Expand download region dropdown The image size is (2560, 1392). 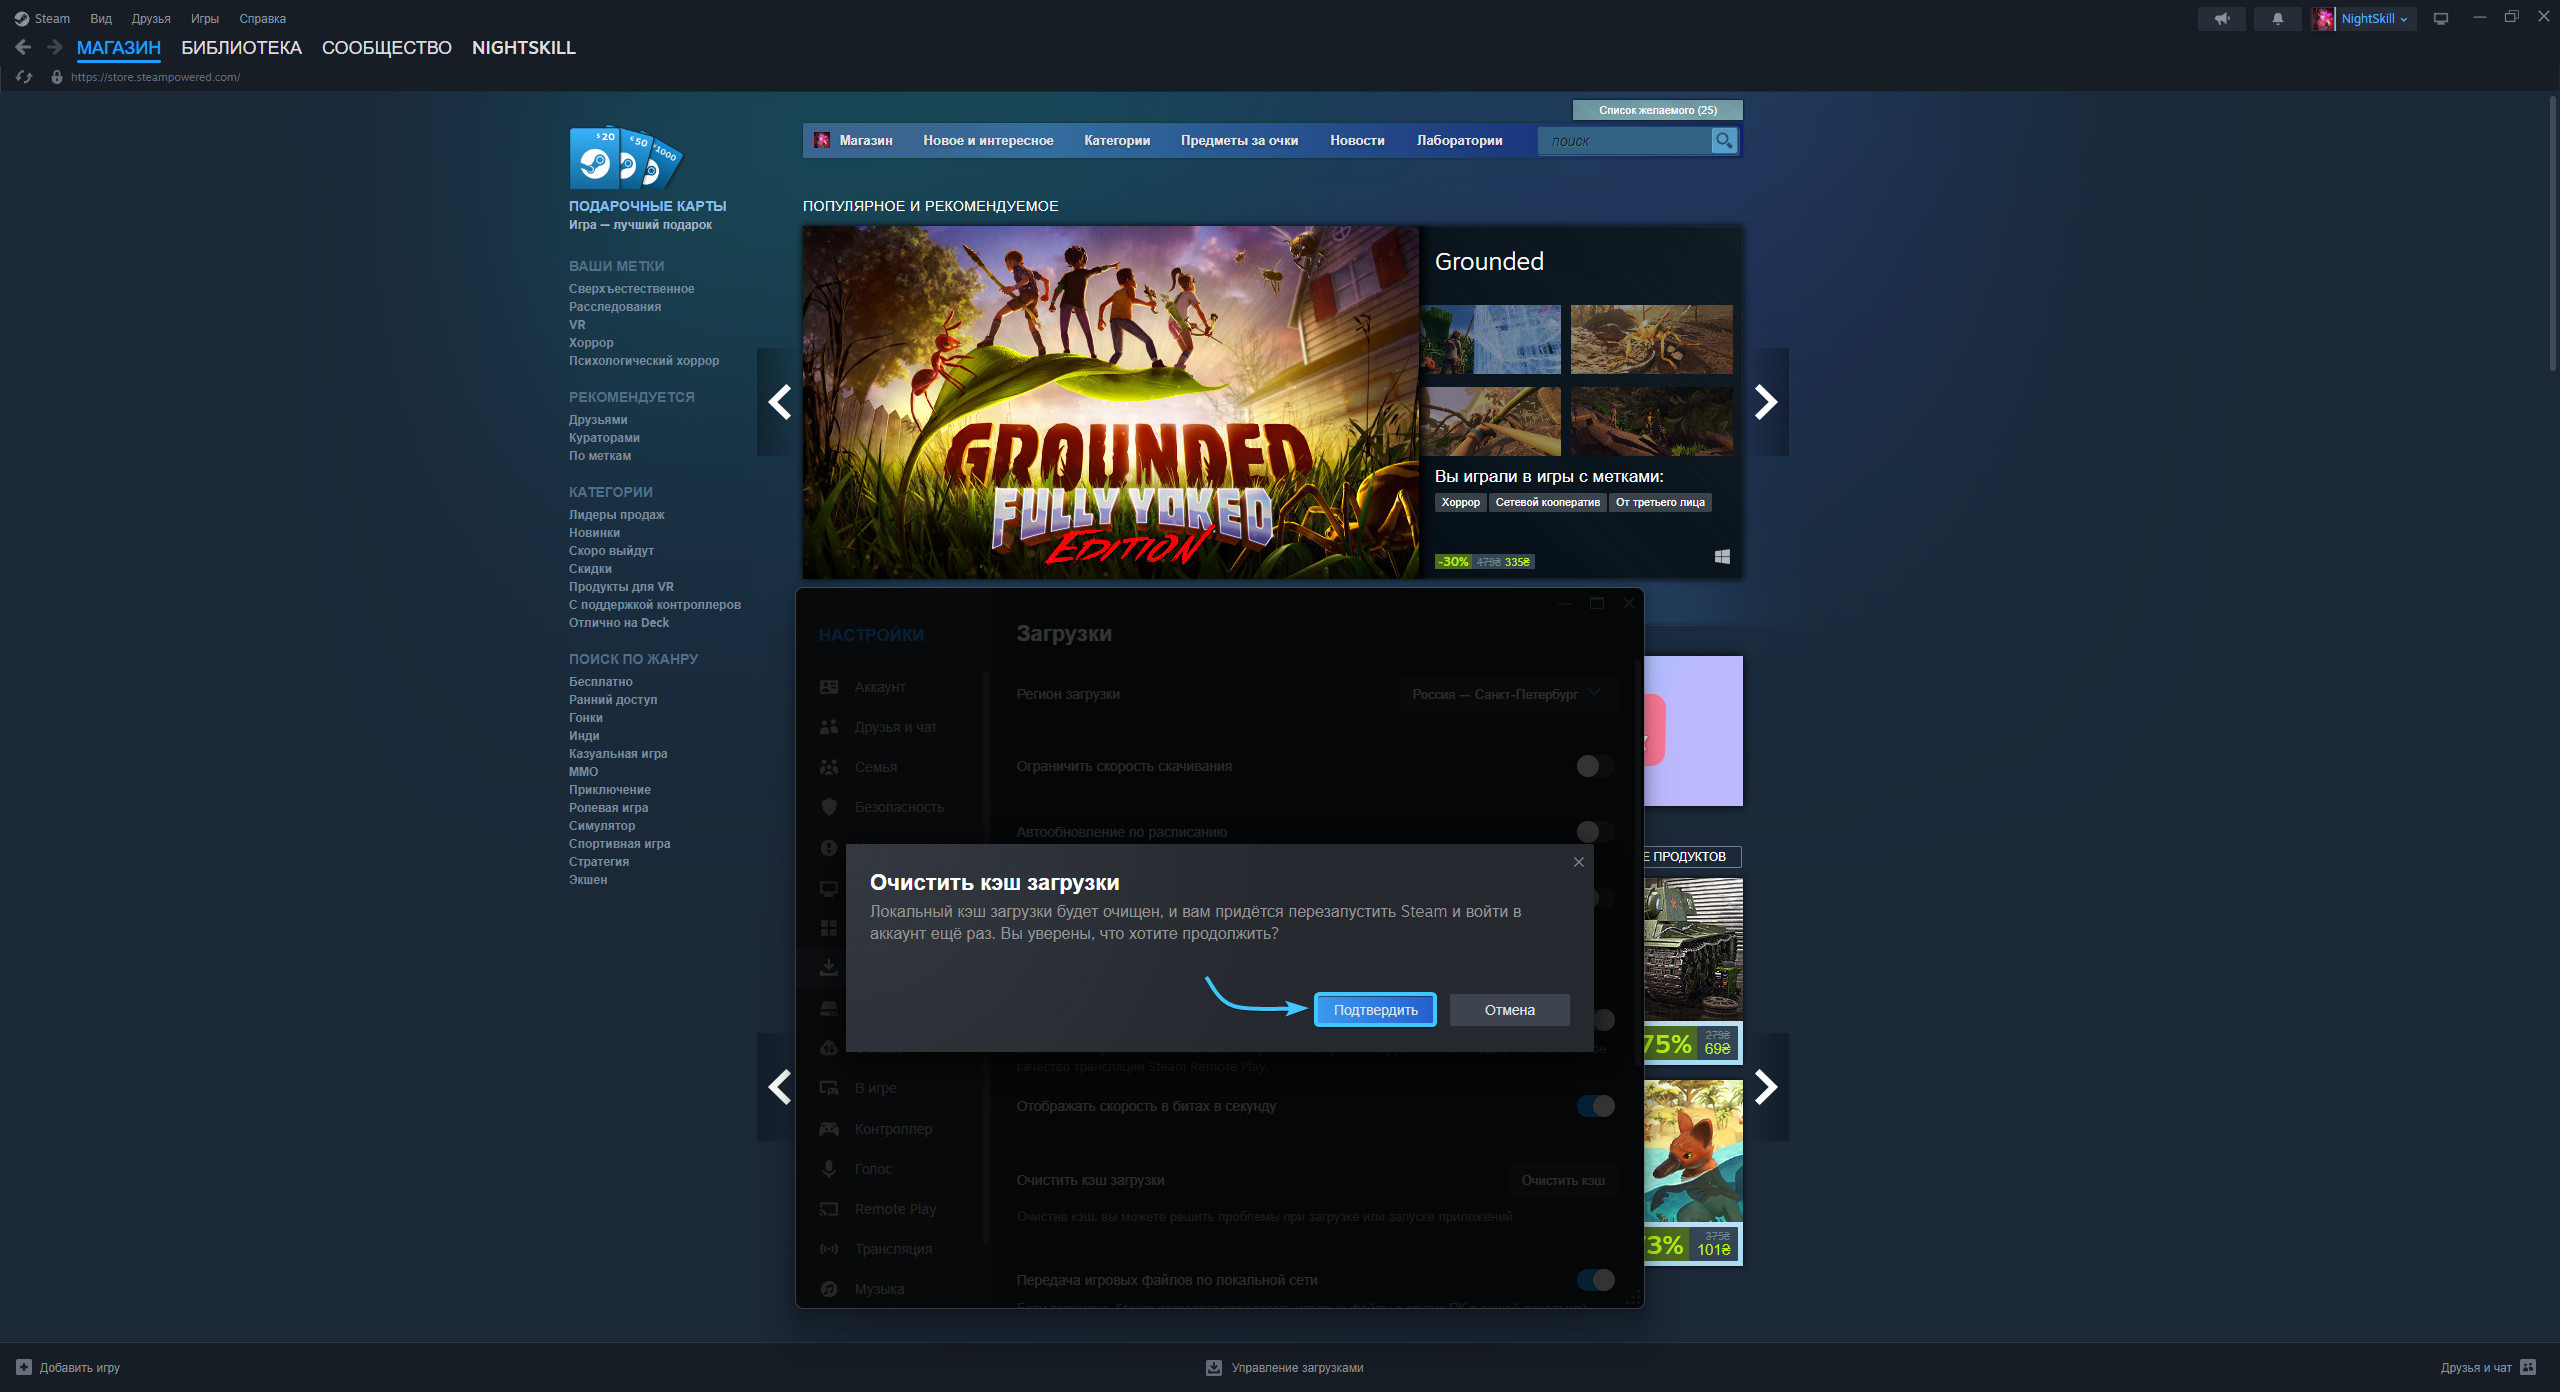[1507, 694]
